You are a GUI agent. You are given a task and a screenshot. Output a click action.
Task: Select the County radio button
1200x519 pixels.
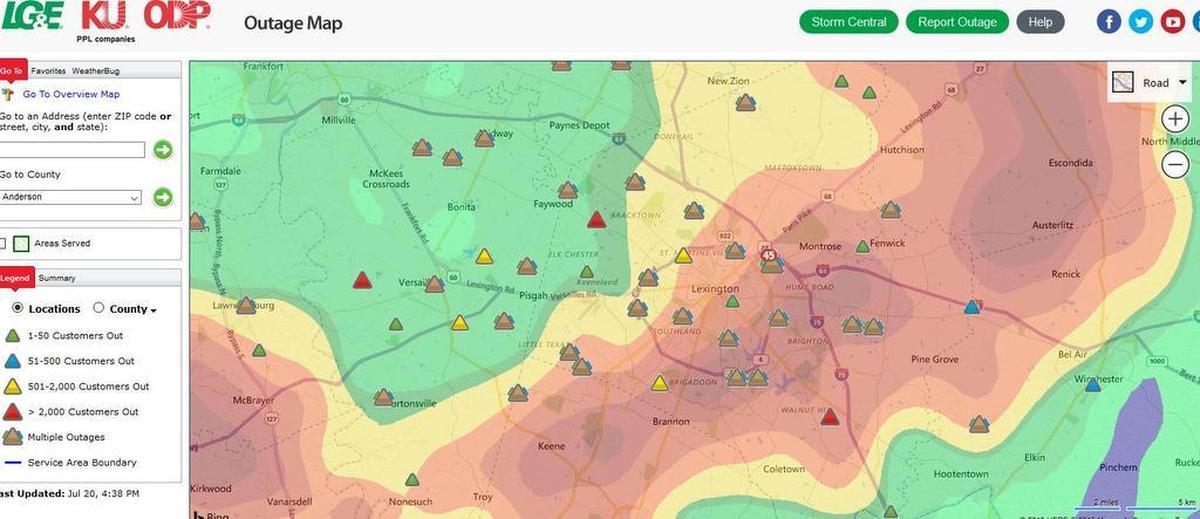98,309
